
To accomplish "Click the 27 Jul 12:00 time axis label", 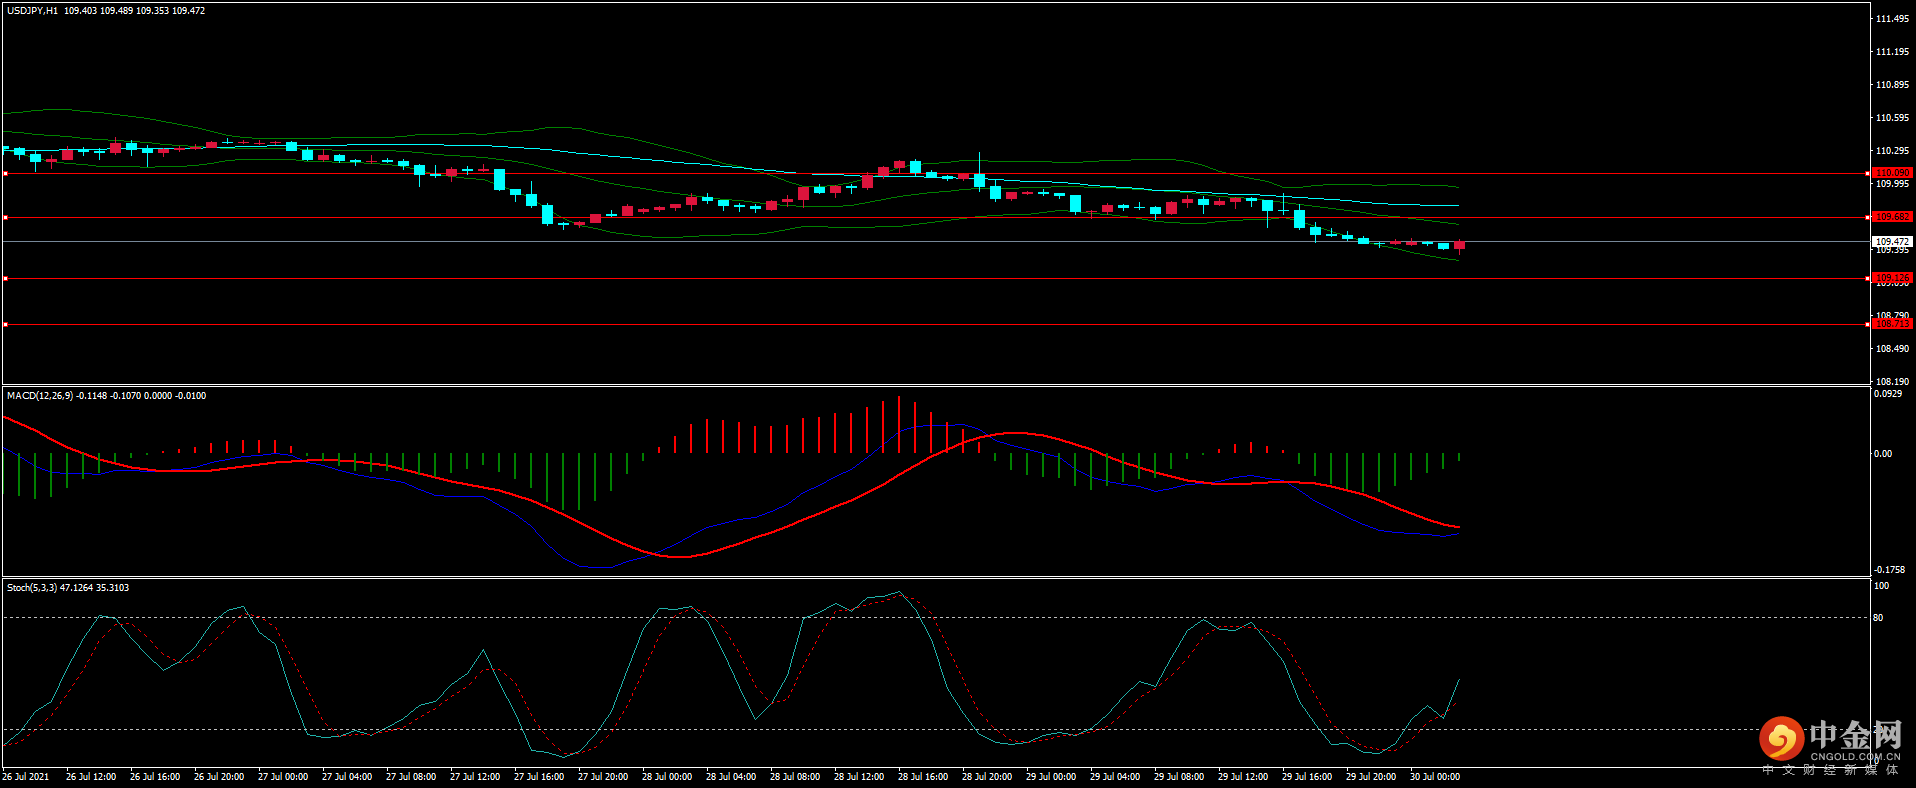I will (x=474, y=777).
